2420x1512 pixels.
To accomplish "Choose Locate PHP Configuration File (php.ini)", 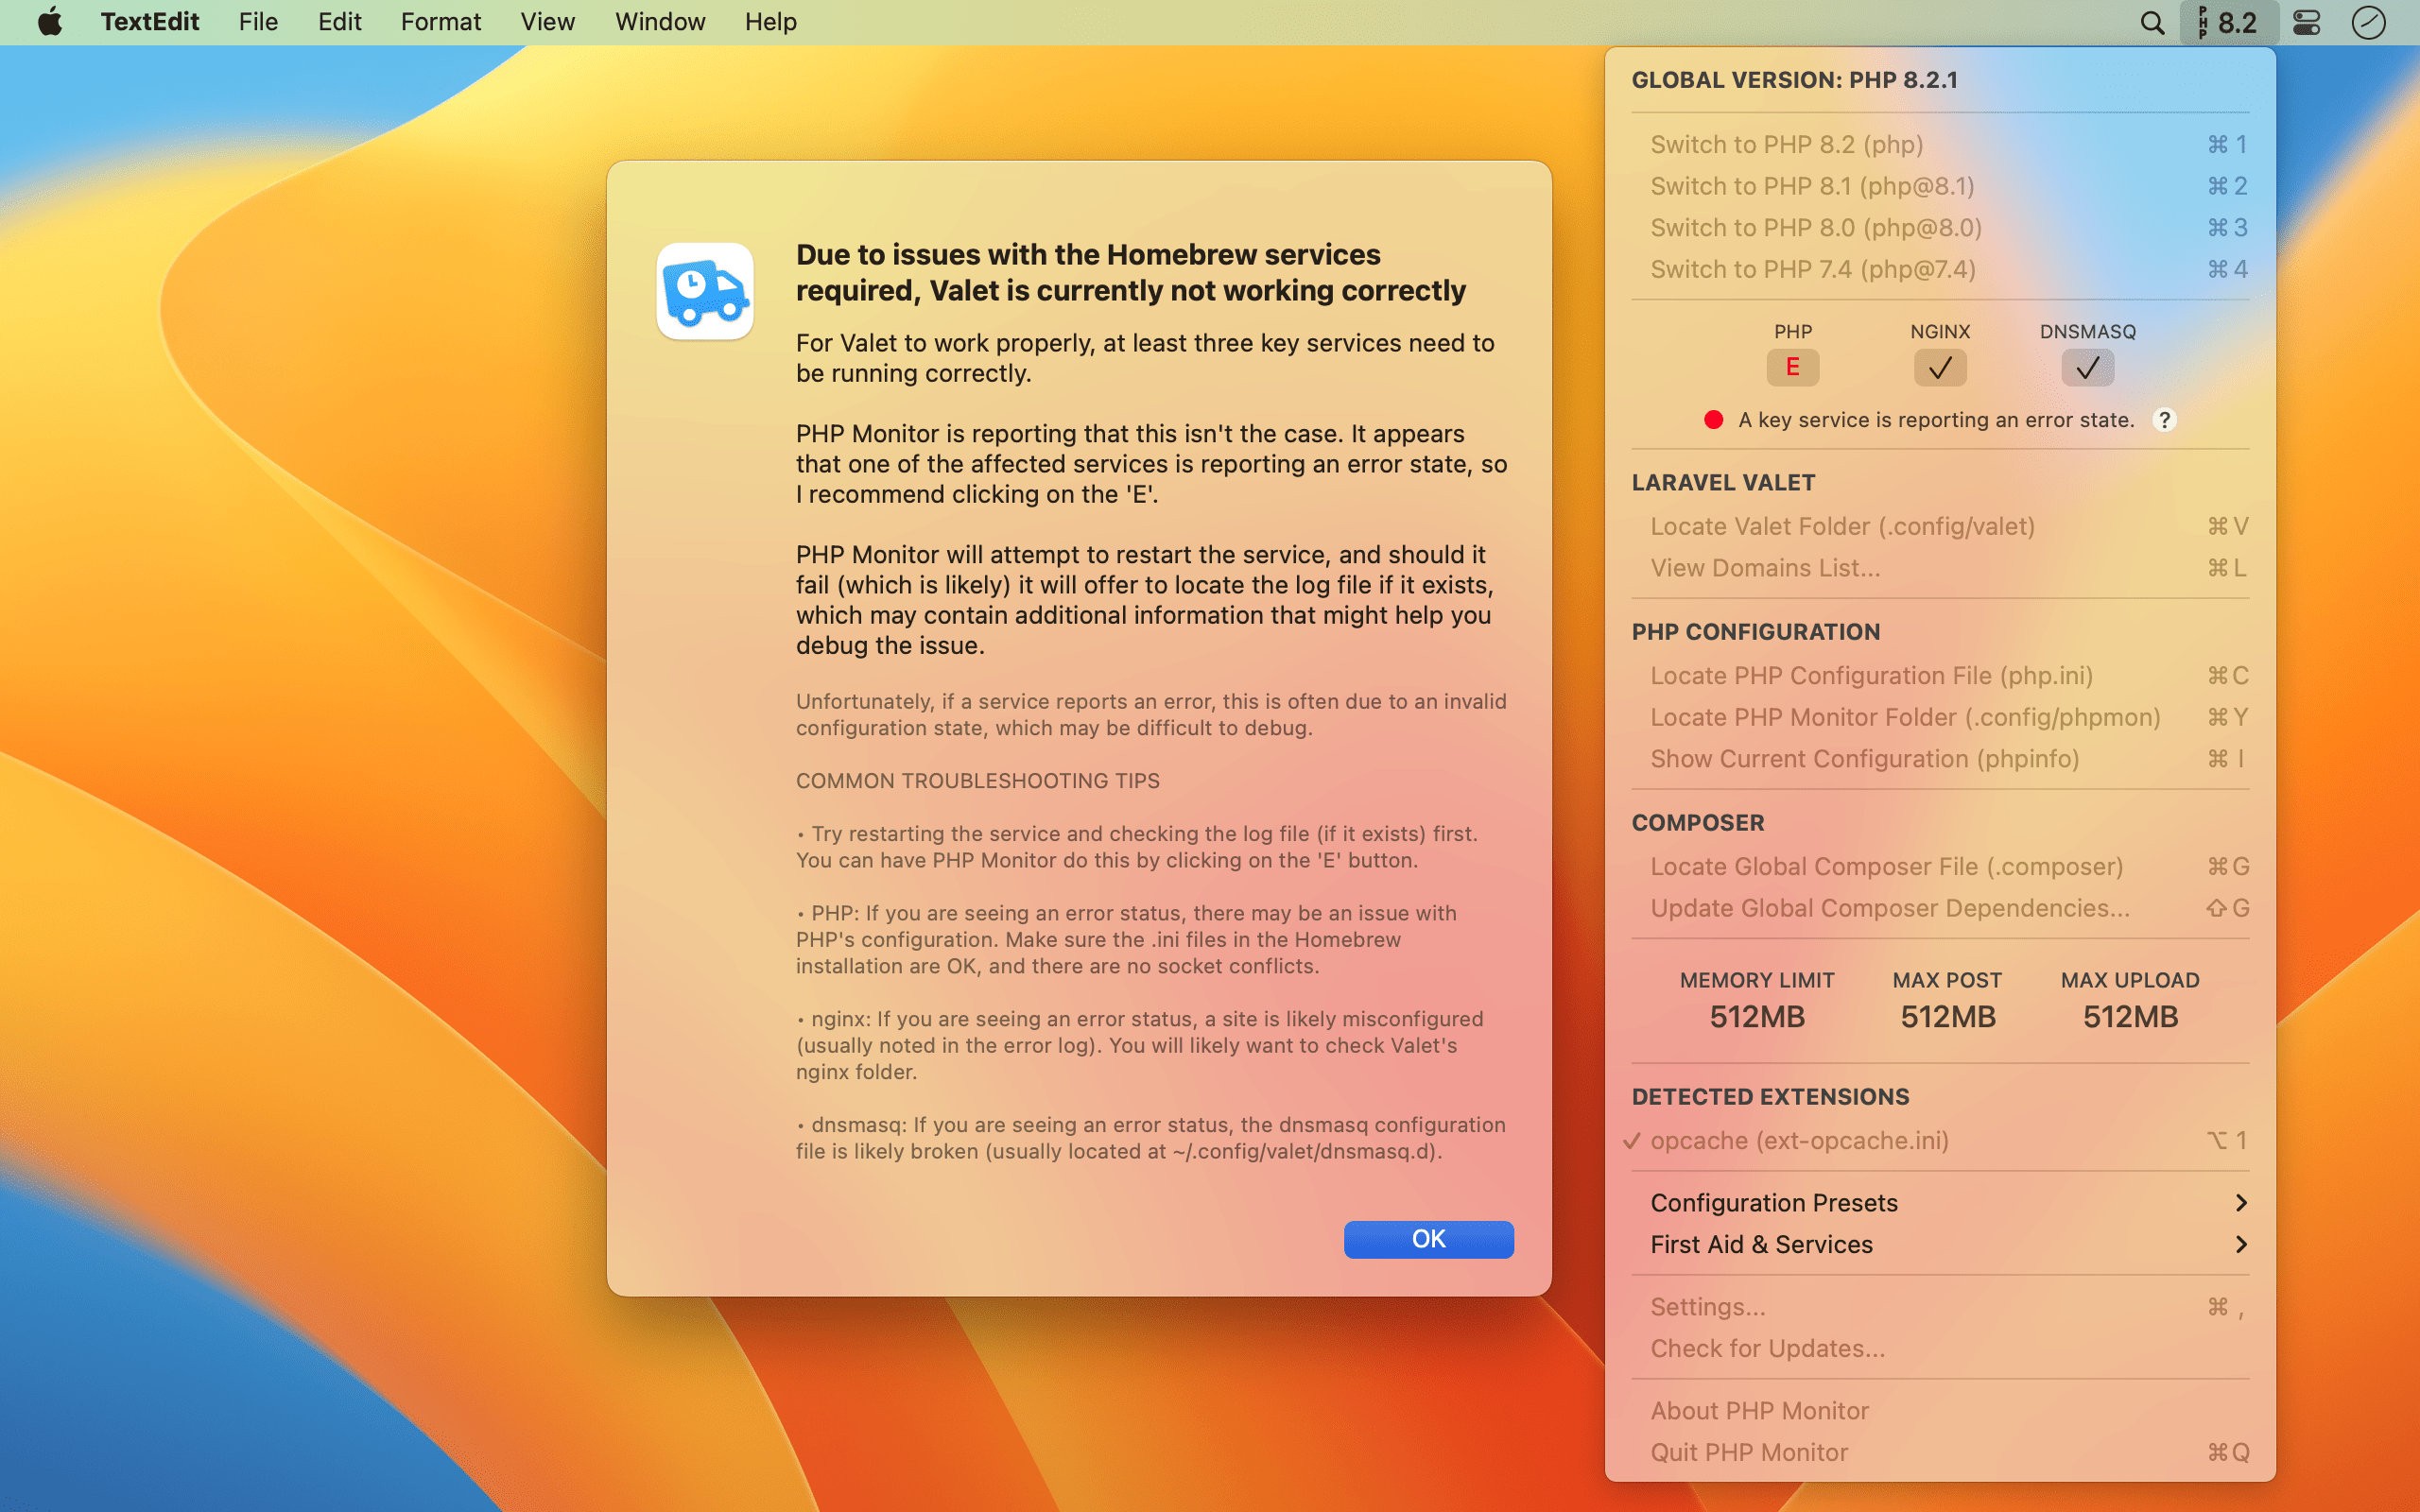I will tap(1940, 676).
